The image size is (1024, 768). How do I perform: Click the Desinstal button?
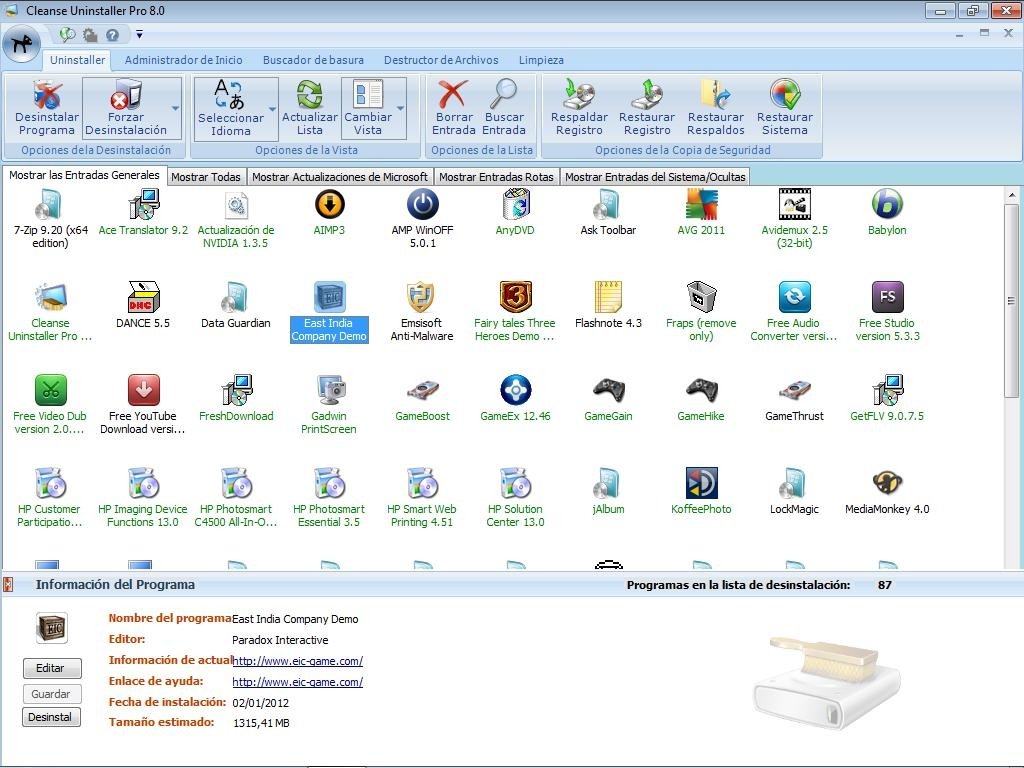(51, 717)
